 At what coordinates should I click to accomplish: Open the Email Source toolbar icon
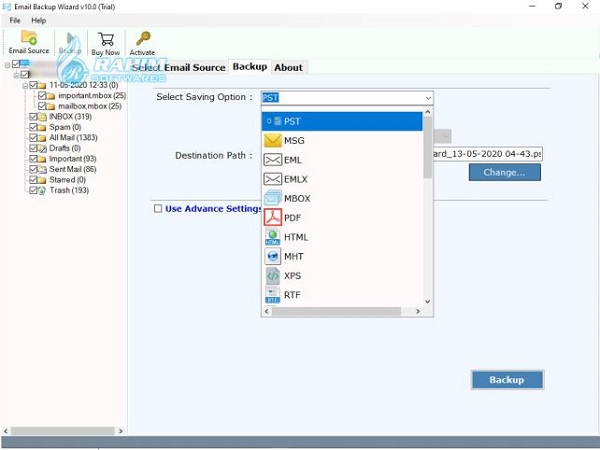[x=29, y=38]
